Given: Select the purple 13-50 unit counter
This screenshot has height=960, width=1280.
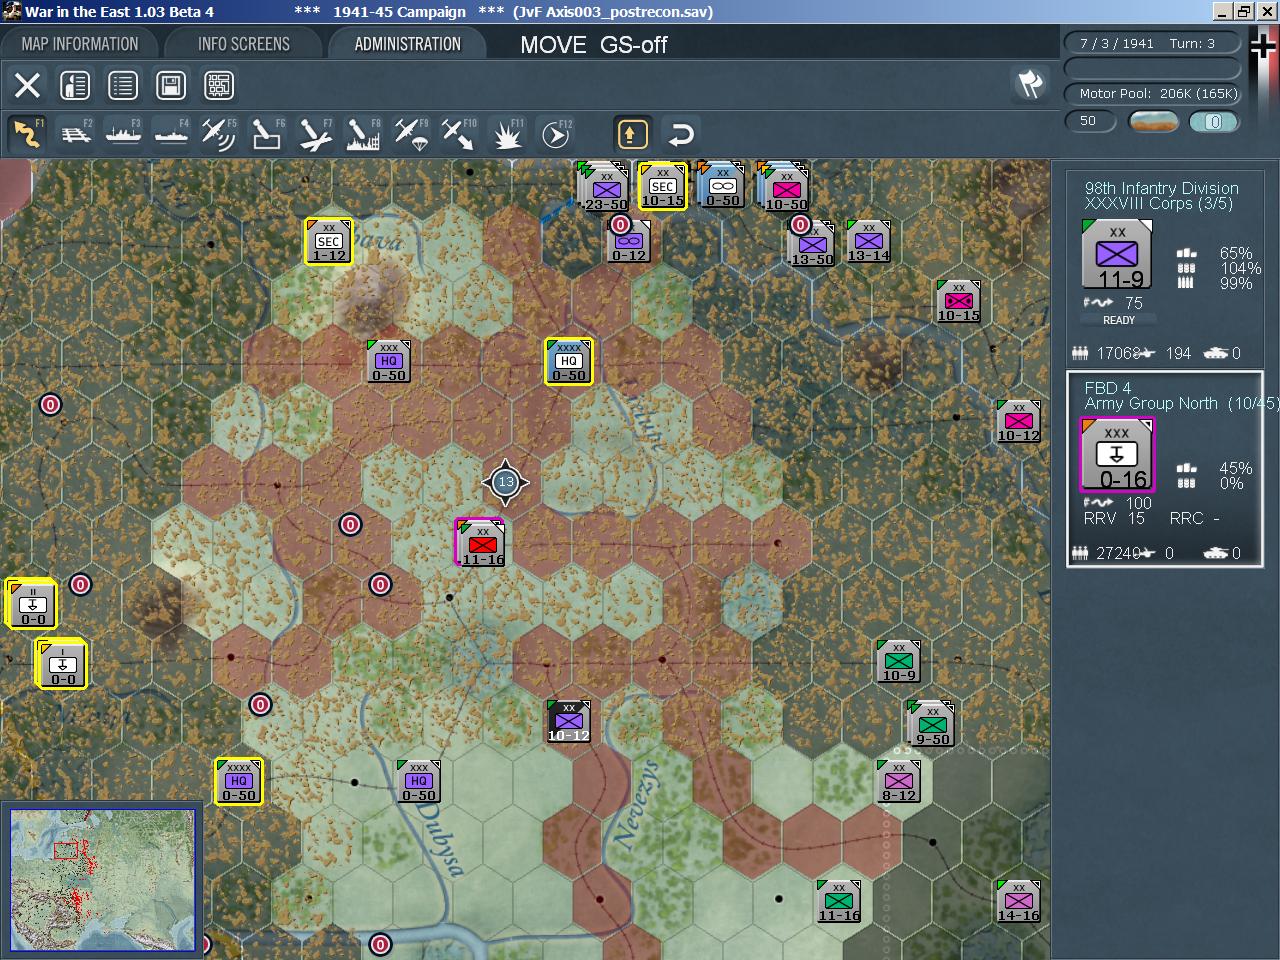Looking at the screenshot, I should (811, 244).
